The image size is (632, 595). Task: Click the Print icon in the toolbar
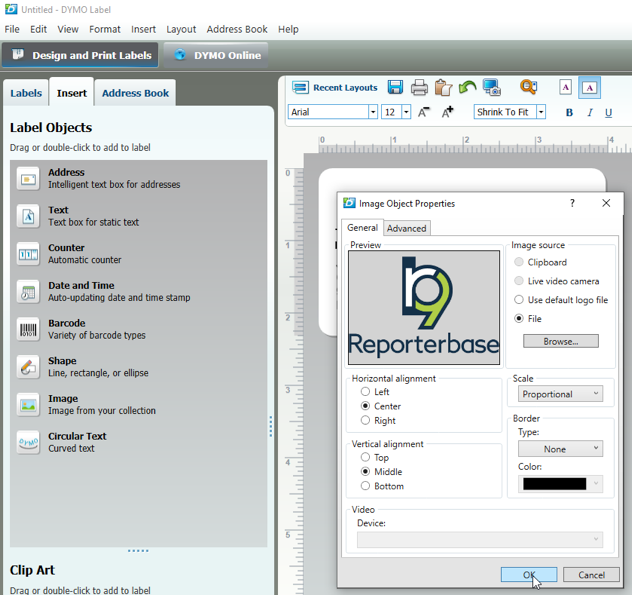coord(420,88)
